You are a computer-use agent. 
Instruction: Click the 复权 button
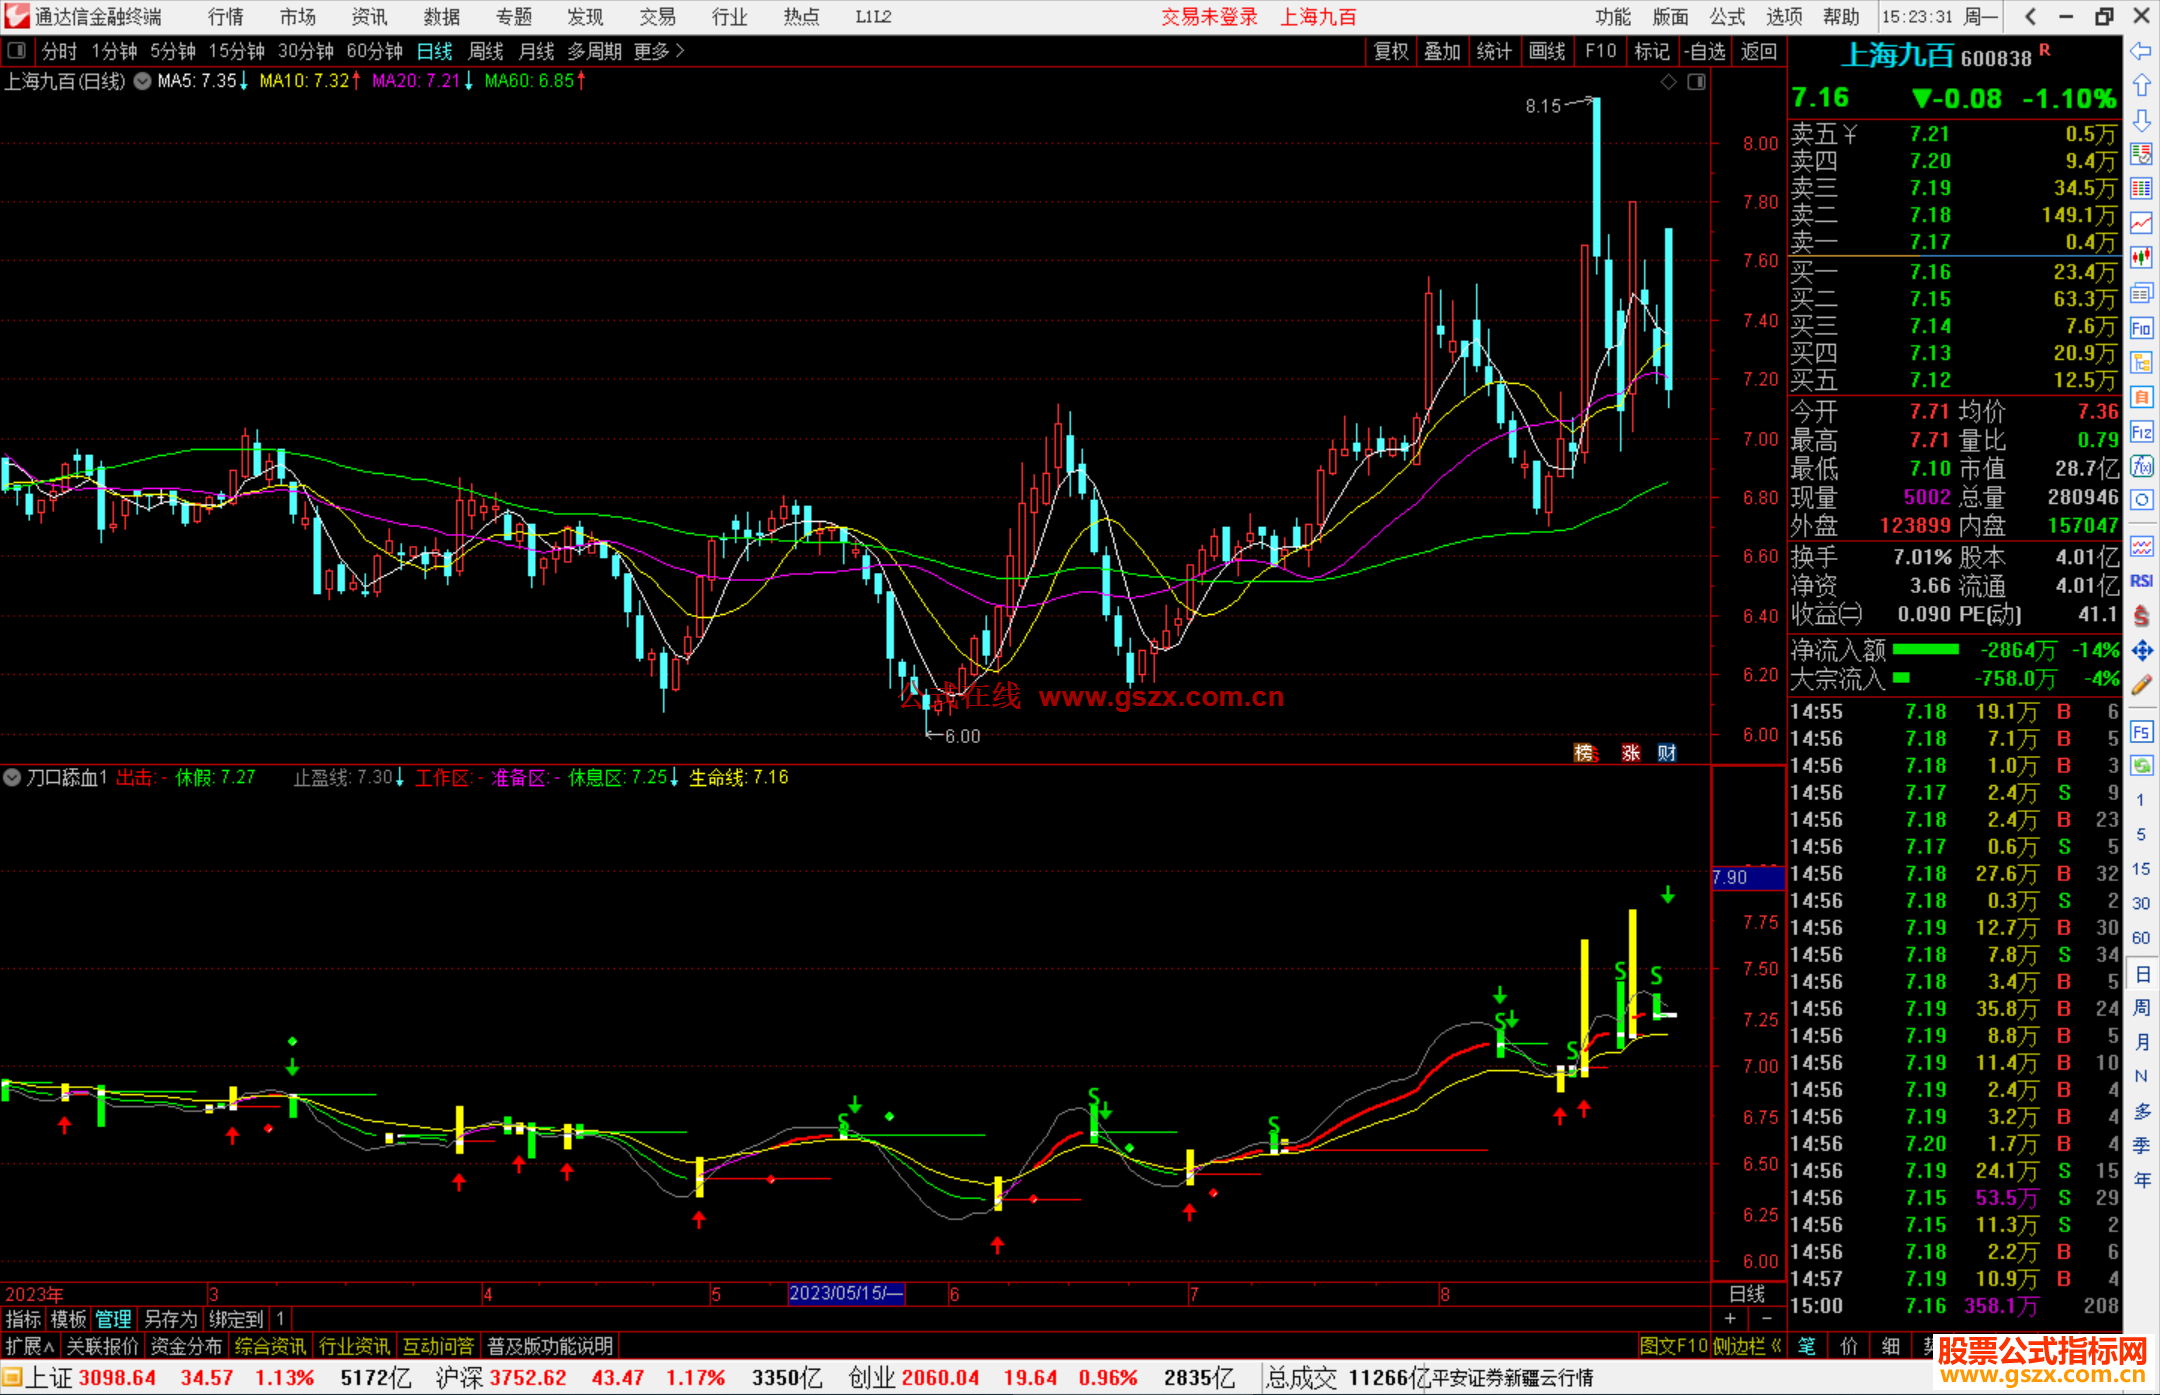click(x=1391, y=51)
